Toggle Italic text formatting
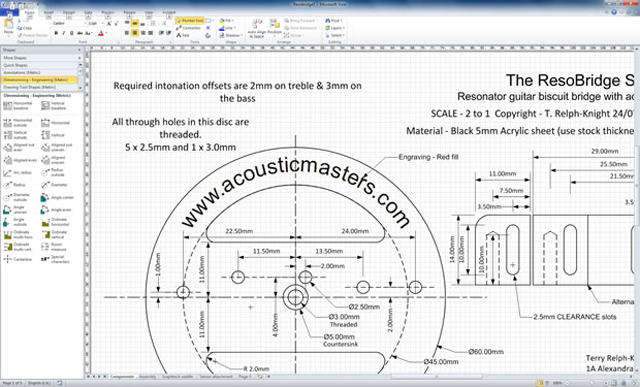The height and width of the screenshot is (387, 640). coord(64,33)
